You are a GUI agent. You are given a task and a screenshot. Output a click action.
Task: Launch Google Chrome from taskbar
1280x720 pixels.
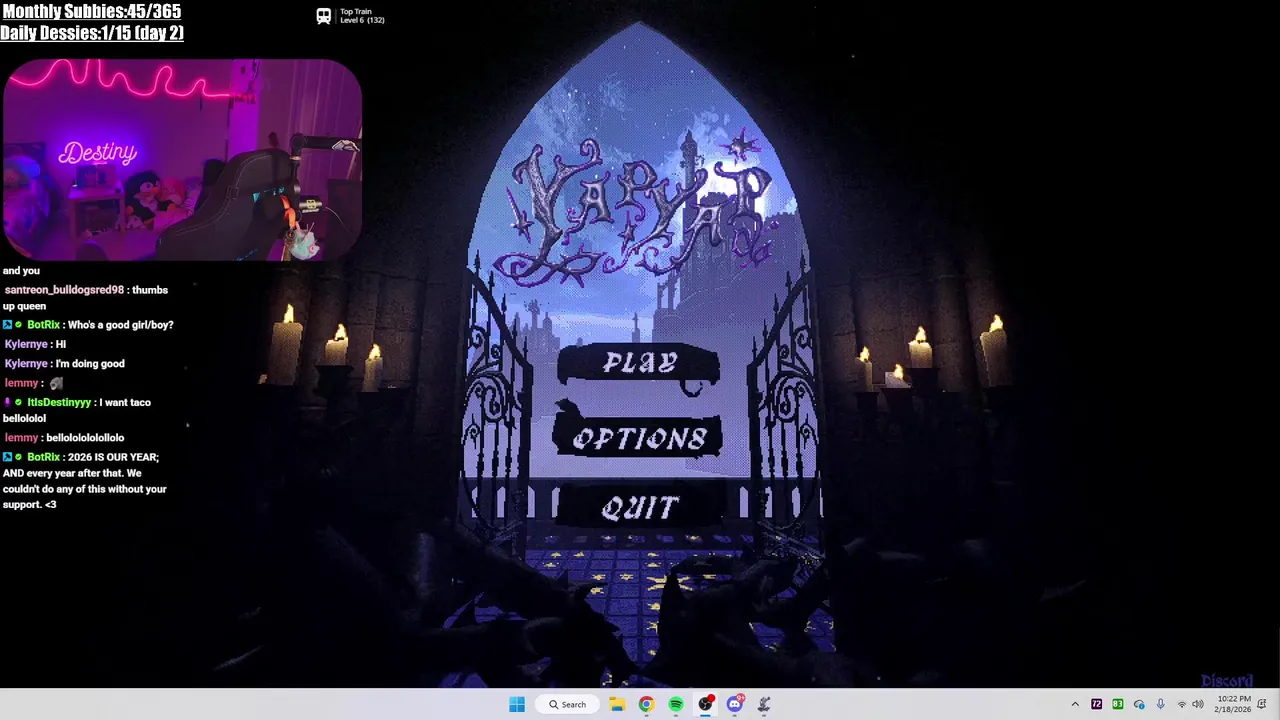point(646,704)
